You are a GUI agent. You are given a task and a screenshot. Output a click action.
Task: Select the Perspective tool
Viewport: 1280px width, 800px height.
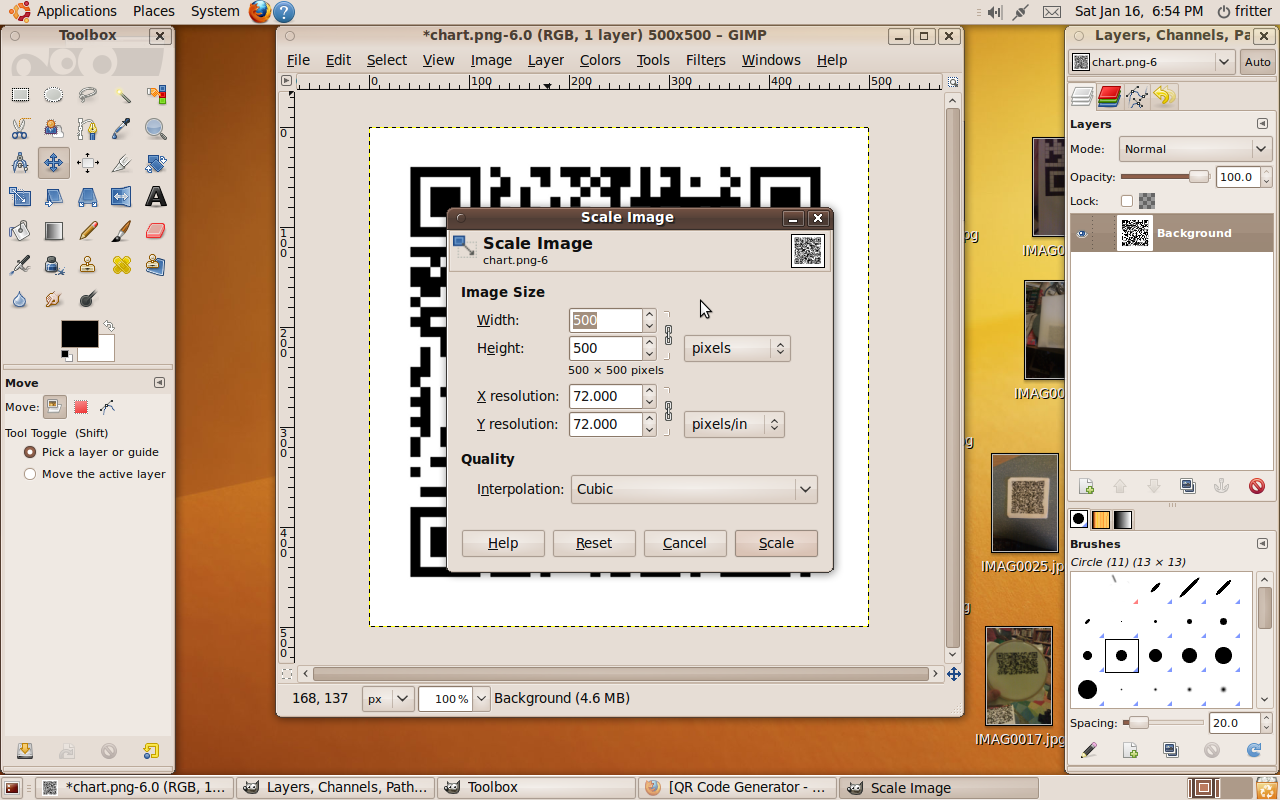(x=88, y=197)
